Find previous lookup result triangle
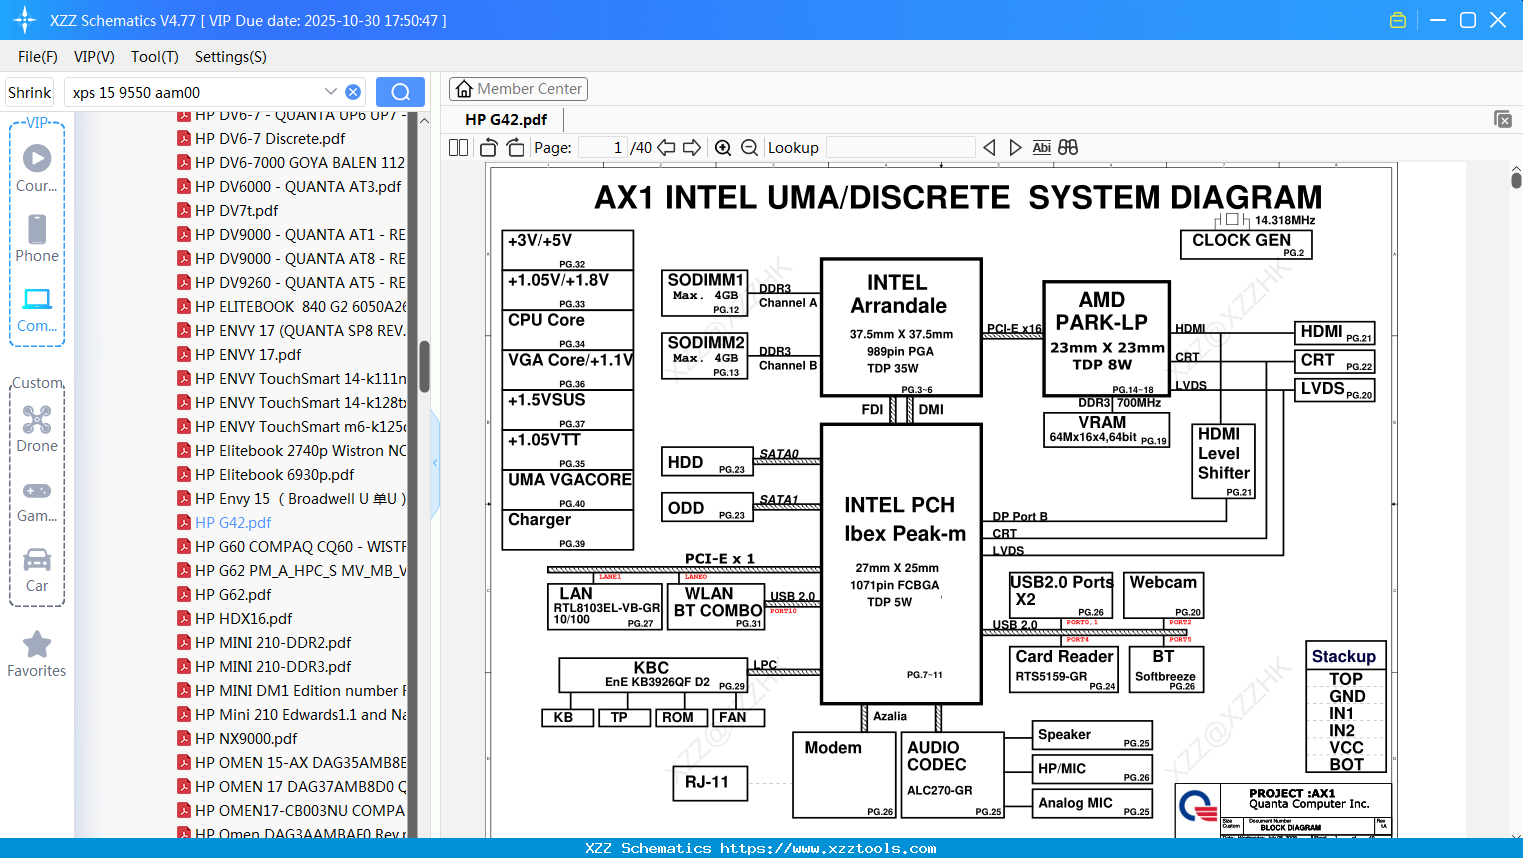Screen dimensions: 1523x858 (989, 148)
